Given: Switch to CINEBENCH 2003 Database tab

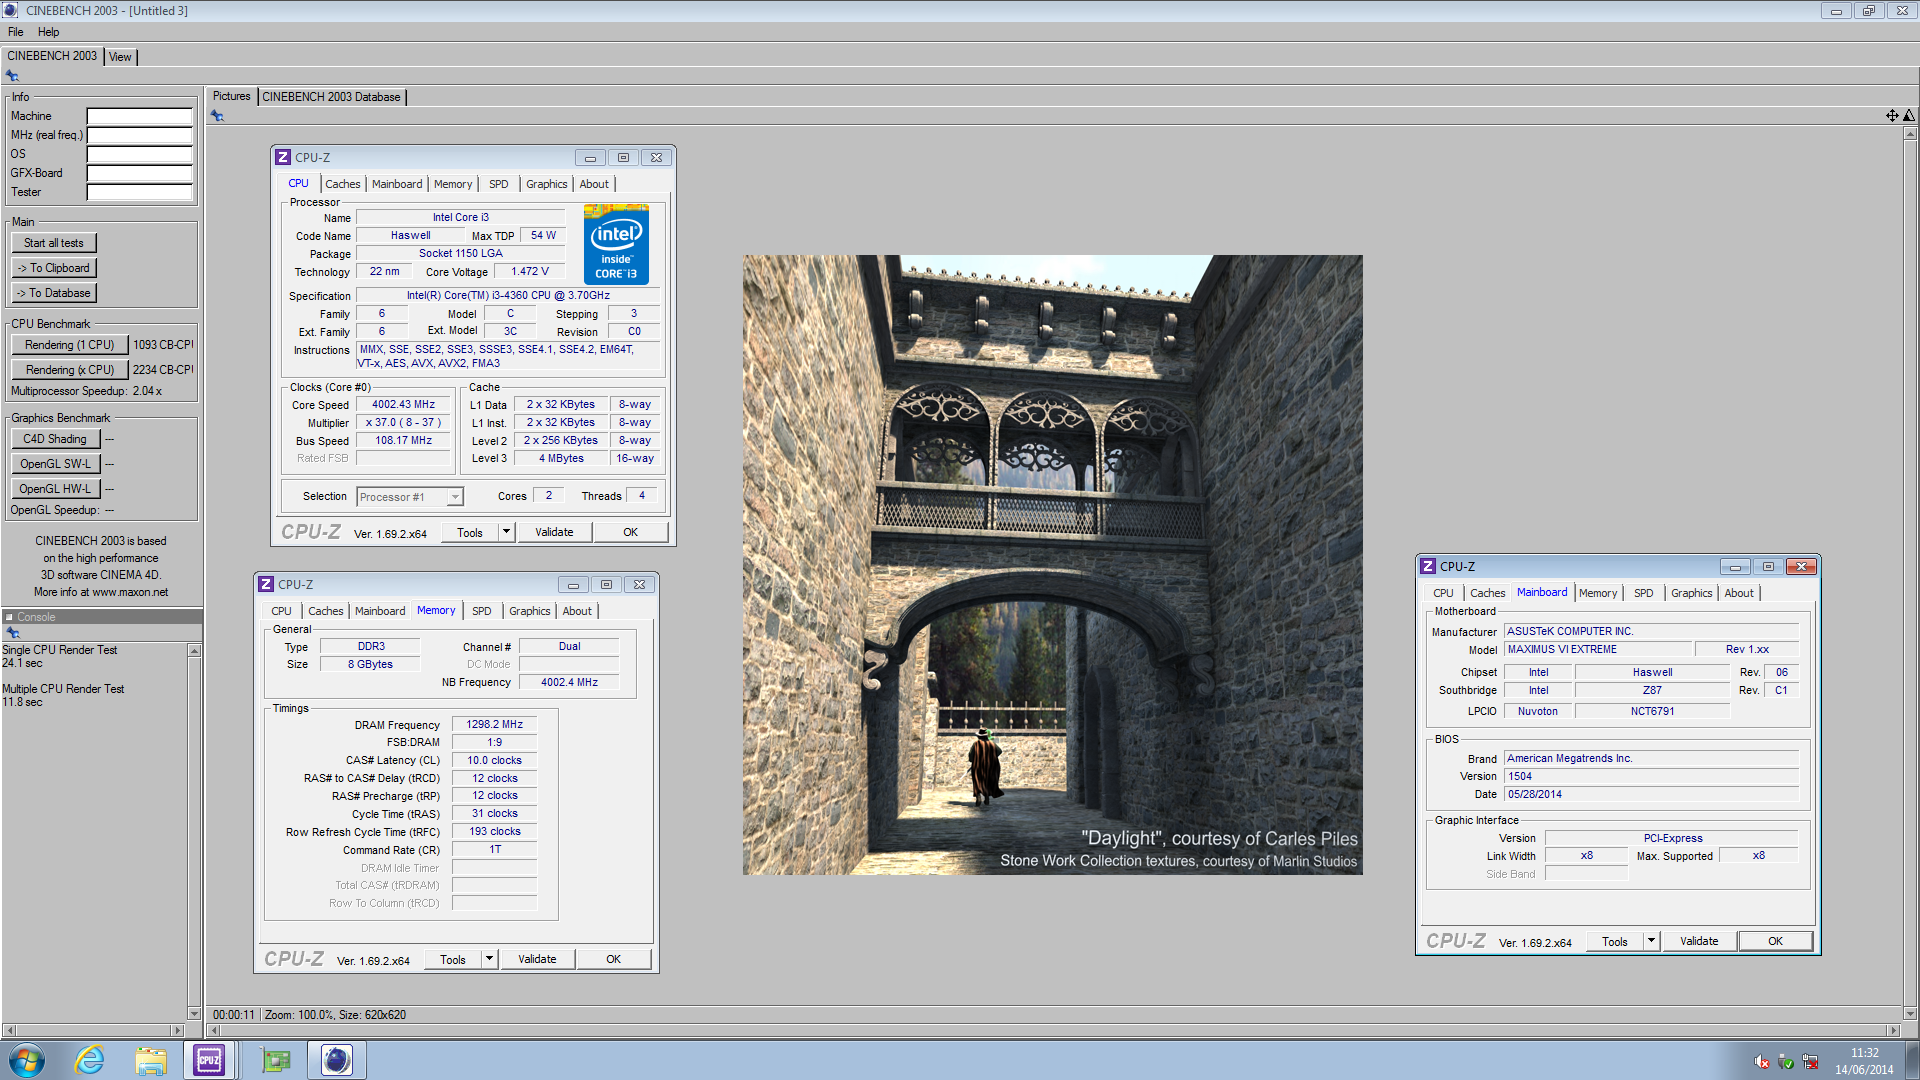Looking at the screenshot, I should click(x=332, y=97).
